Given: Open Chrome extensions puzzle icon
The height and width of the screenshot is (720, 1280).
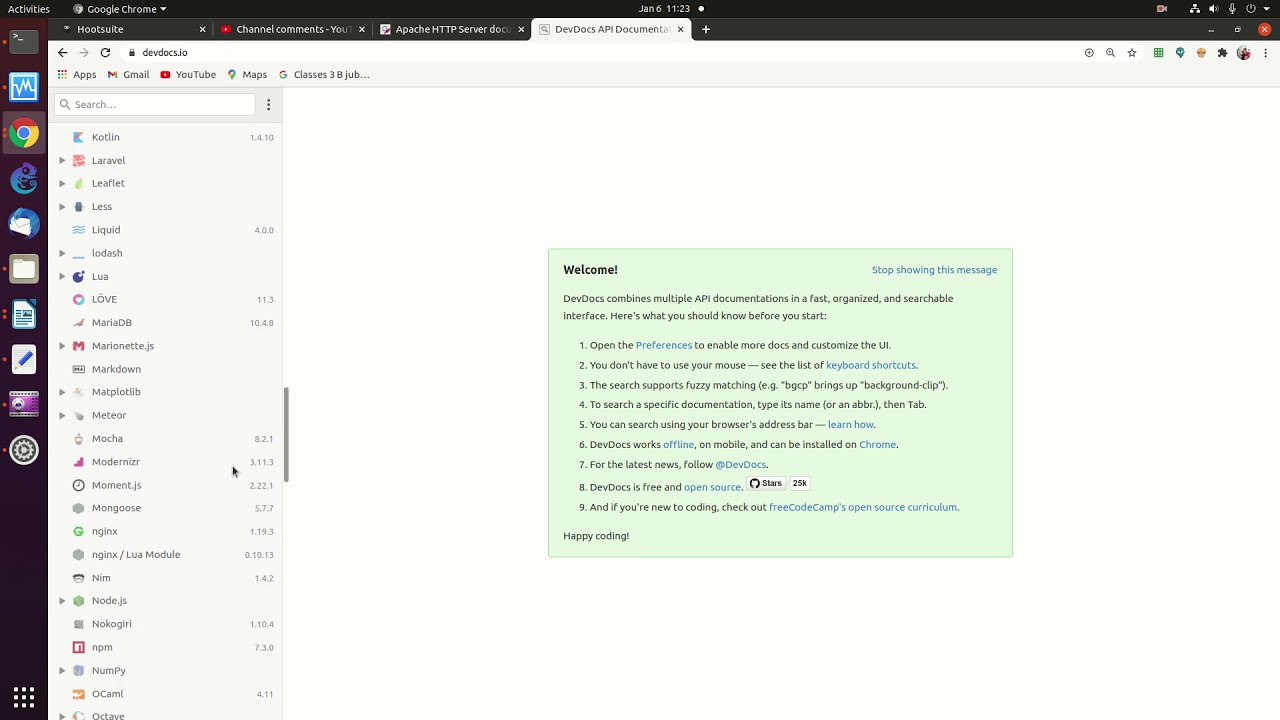Looking at the screenshot, I should point(1222,53).
